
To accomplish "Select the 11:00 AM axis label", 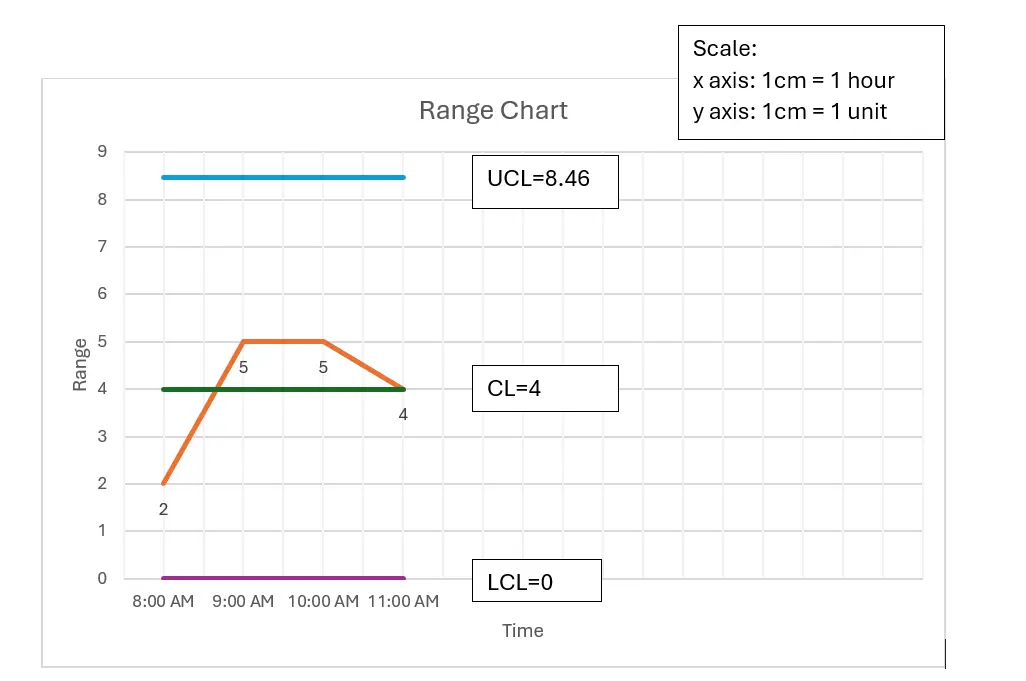I will 403,602.
